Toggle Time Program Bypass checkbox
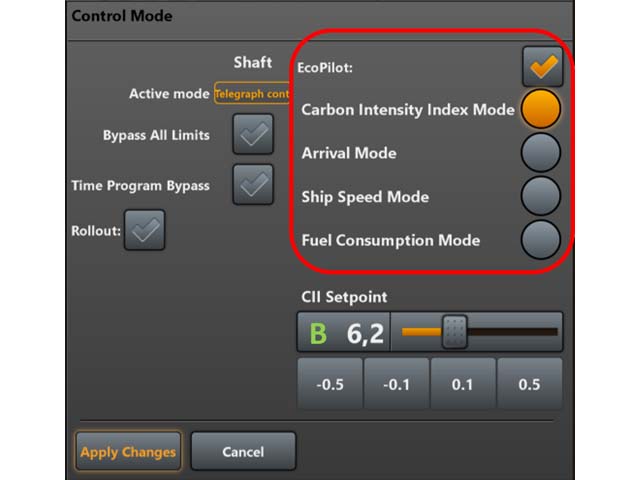The width and height of the screenshot is (640, 480). [x=253, y=184]
